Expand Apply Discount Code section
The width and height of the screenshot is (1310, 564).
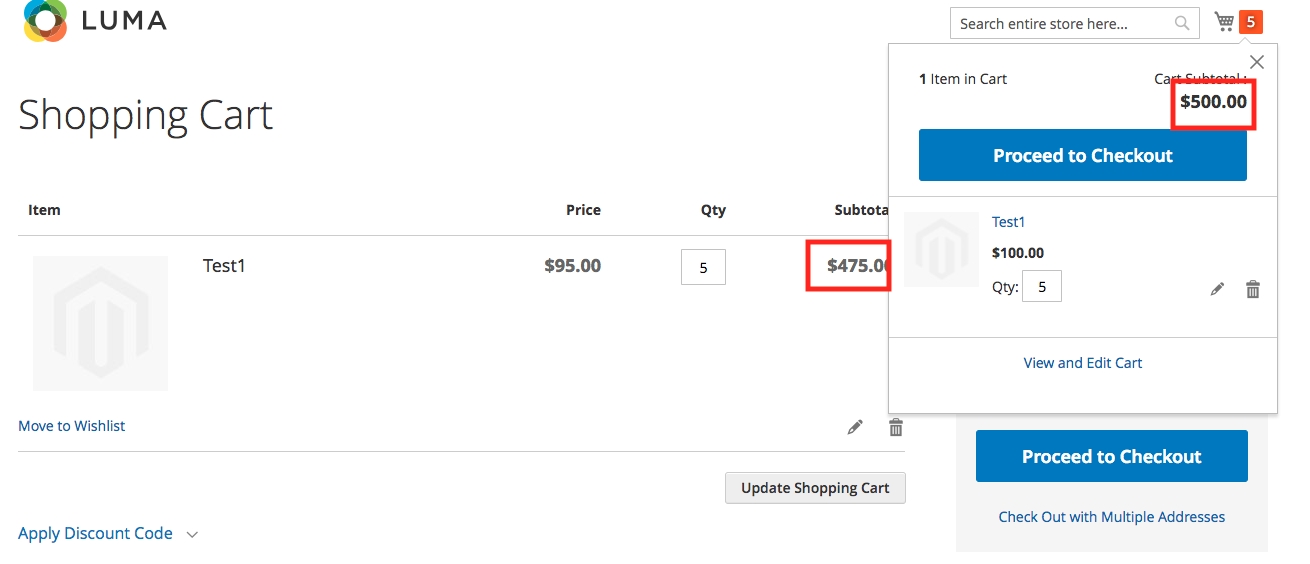[x=108, y=534]
